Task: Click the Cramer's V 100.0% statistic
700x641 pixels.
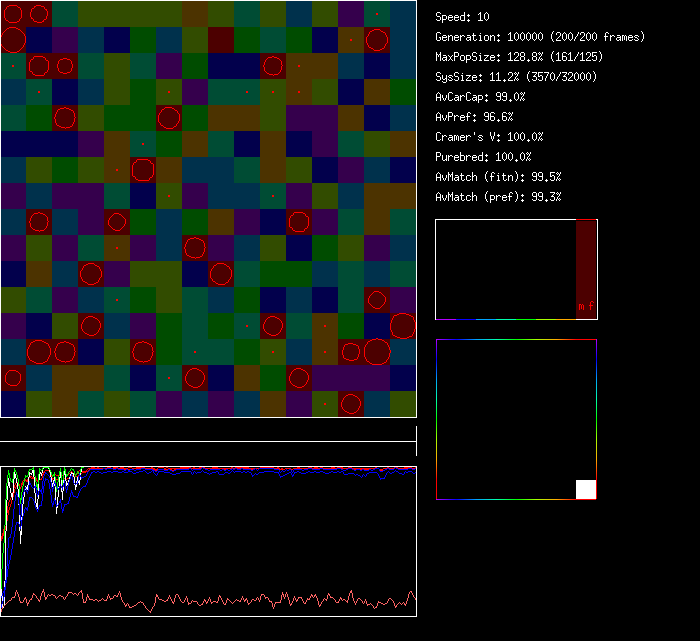Action: click(490, 137)
